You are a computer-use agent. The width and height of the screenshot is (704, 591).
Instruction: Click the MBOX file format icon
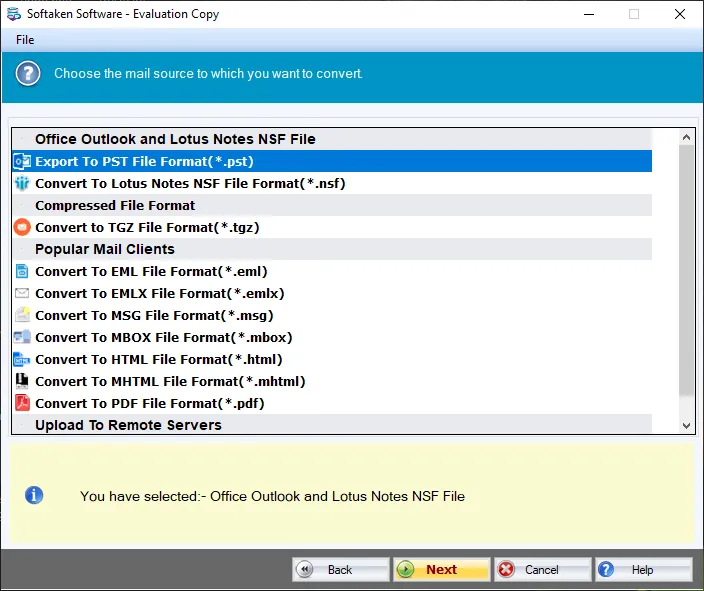click(22, 337)
